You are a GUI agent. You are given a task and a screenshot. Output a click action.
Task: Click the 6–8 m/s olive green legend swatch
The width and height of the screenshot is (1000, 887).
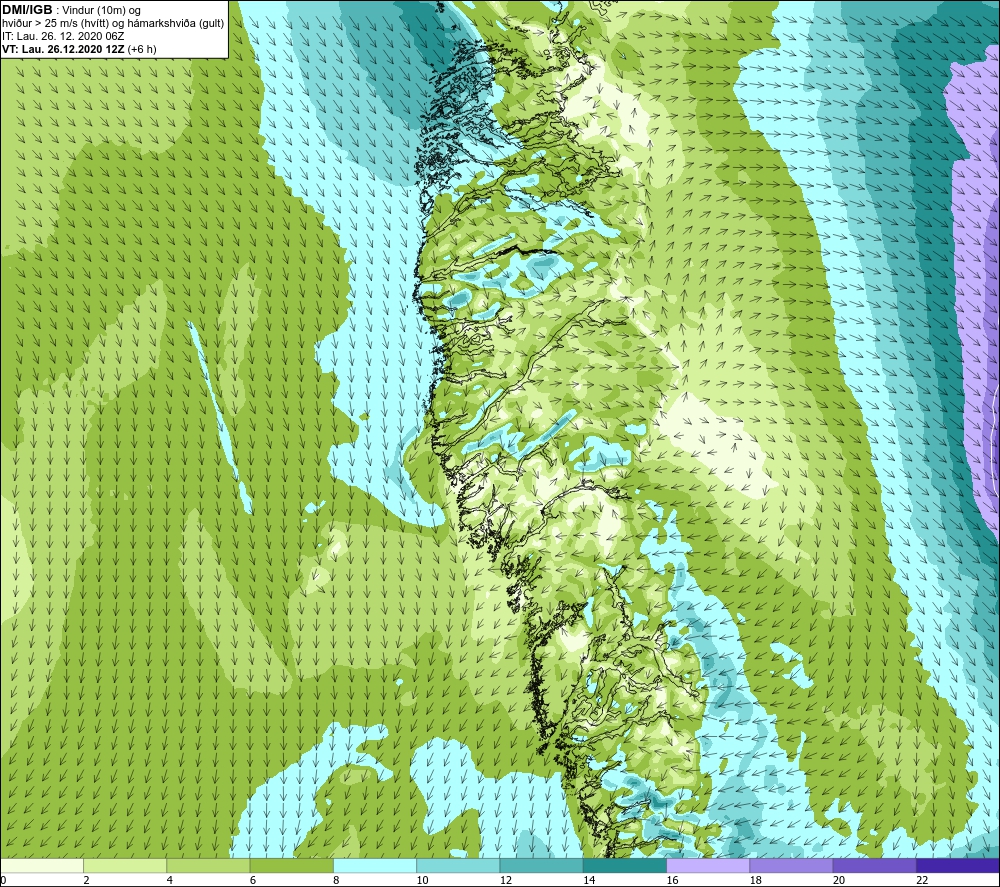coord(291,866)
